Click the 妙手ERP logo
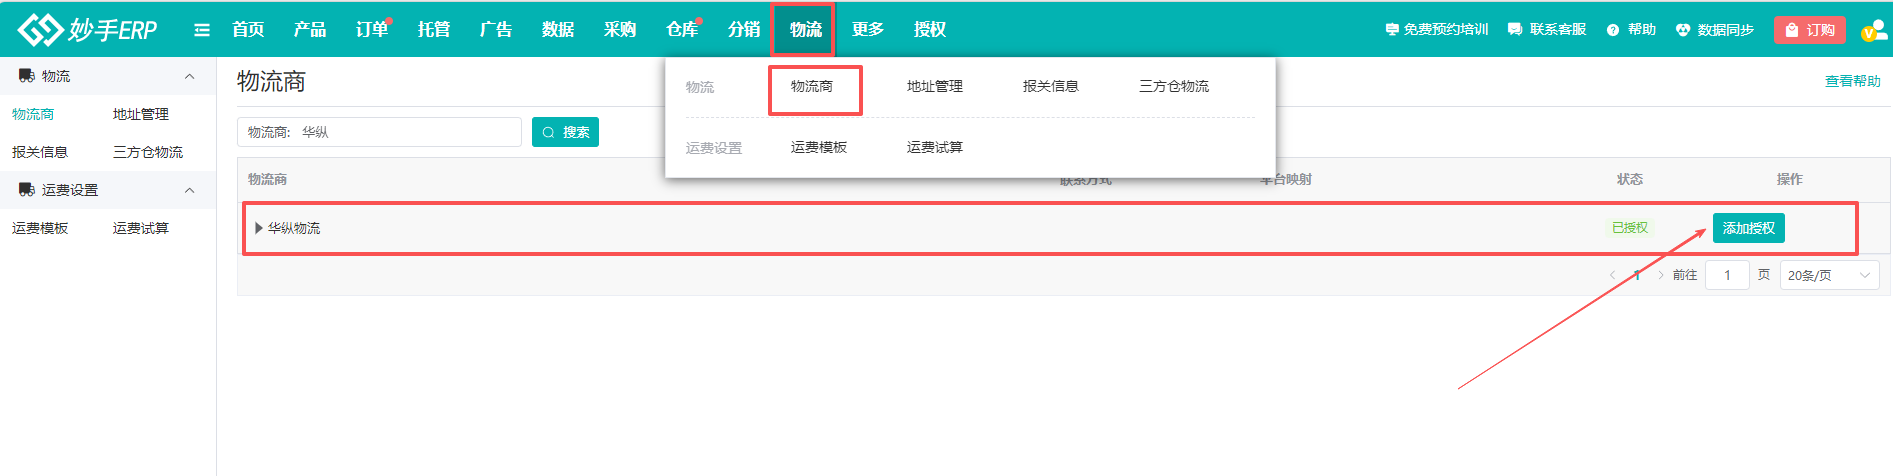Image resolution: width=1893 pixels, height=476 pixels. (x=88, y=29)
